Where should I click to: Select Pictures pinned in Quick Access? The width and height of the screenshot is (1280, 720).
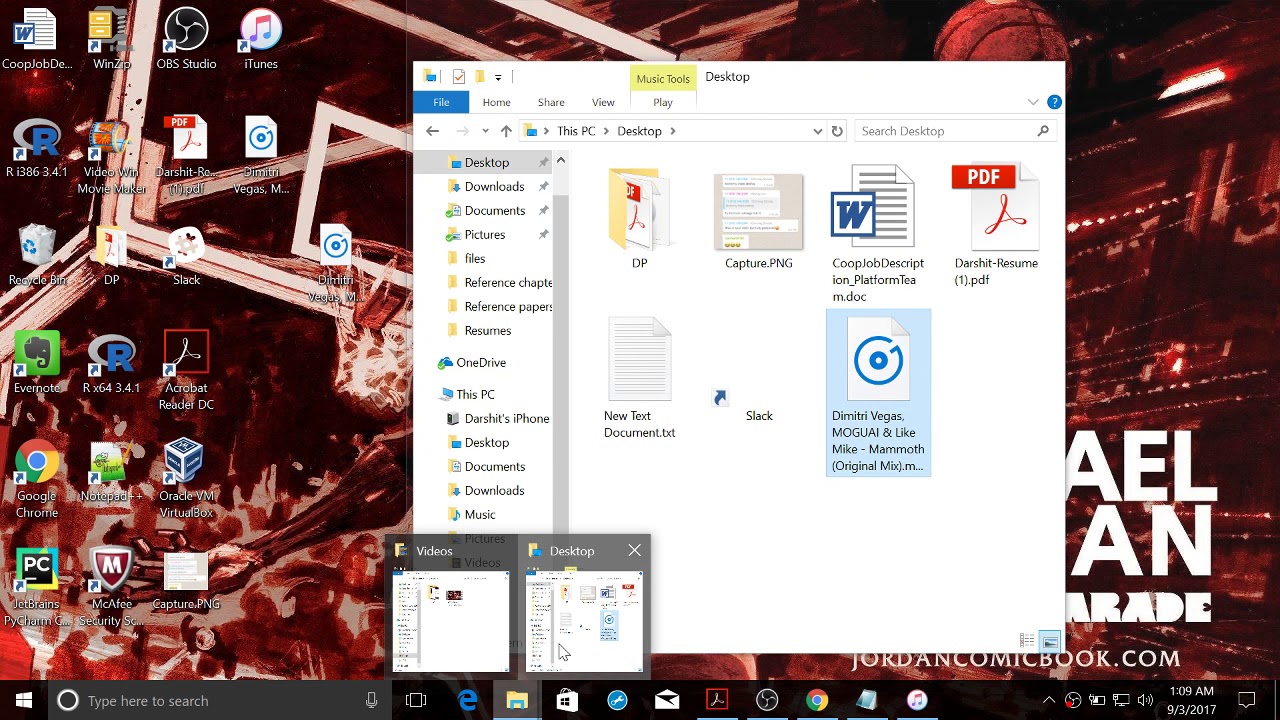pyautogui.click(x=485, y=234)
